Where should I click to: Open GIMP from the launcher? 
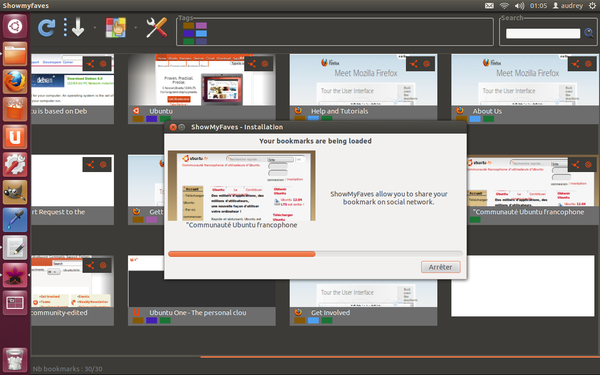click(15, 192)
